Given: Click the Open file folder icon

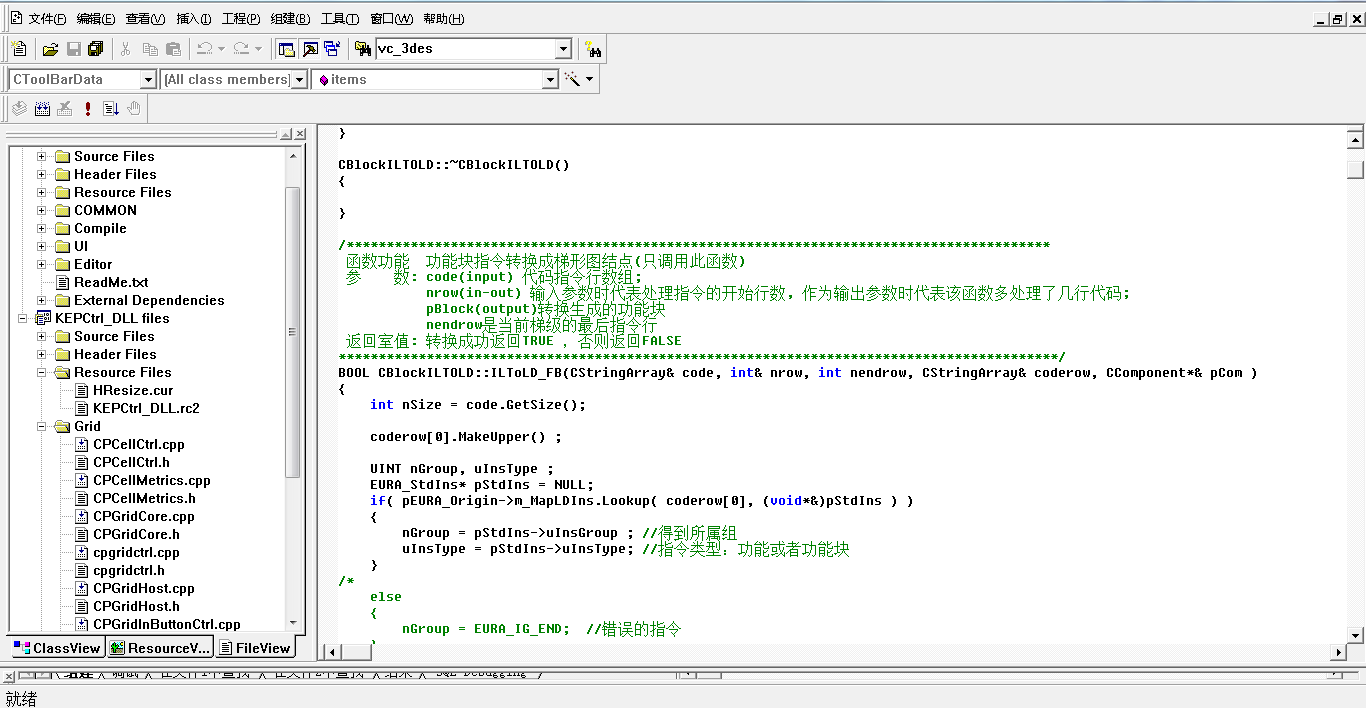Looking at the screenshot, I should [50, 48].
